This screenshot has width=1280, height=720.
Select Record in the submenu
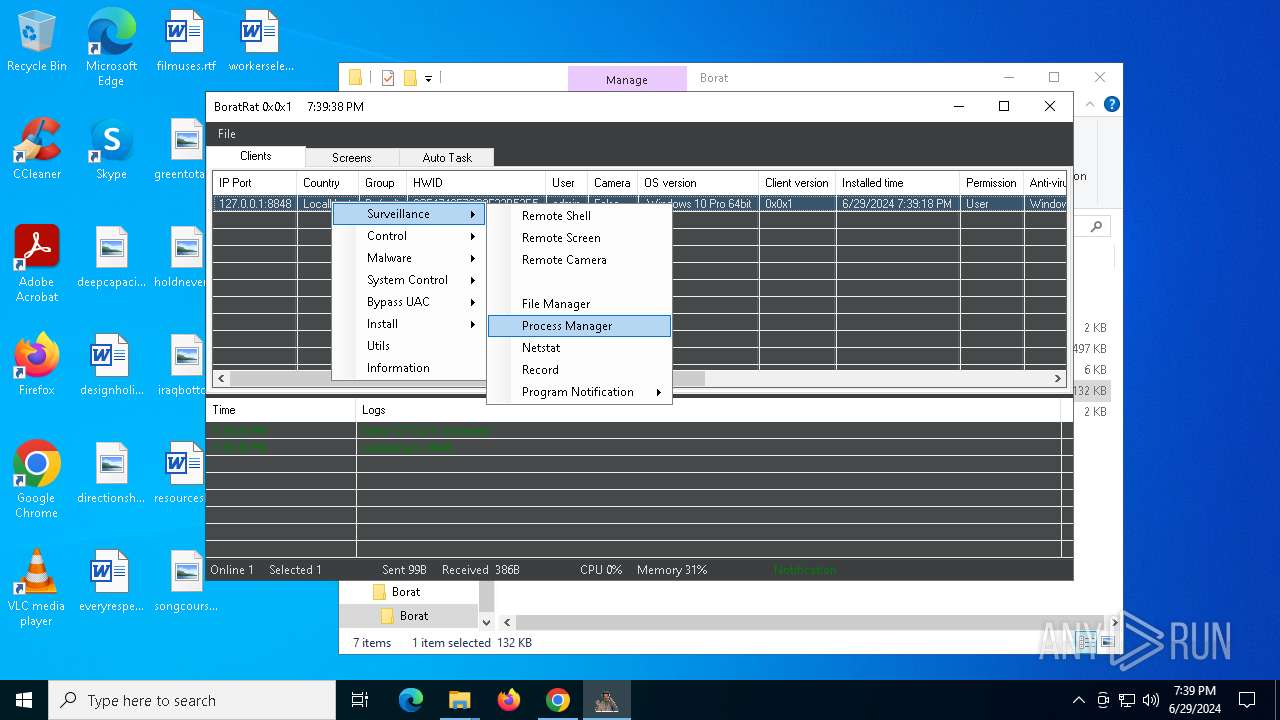coord(579,370)
